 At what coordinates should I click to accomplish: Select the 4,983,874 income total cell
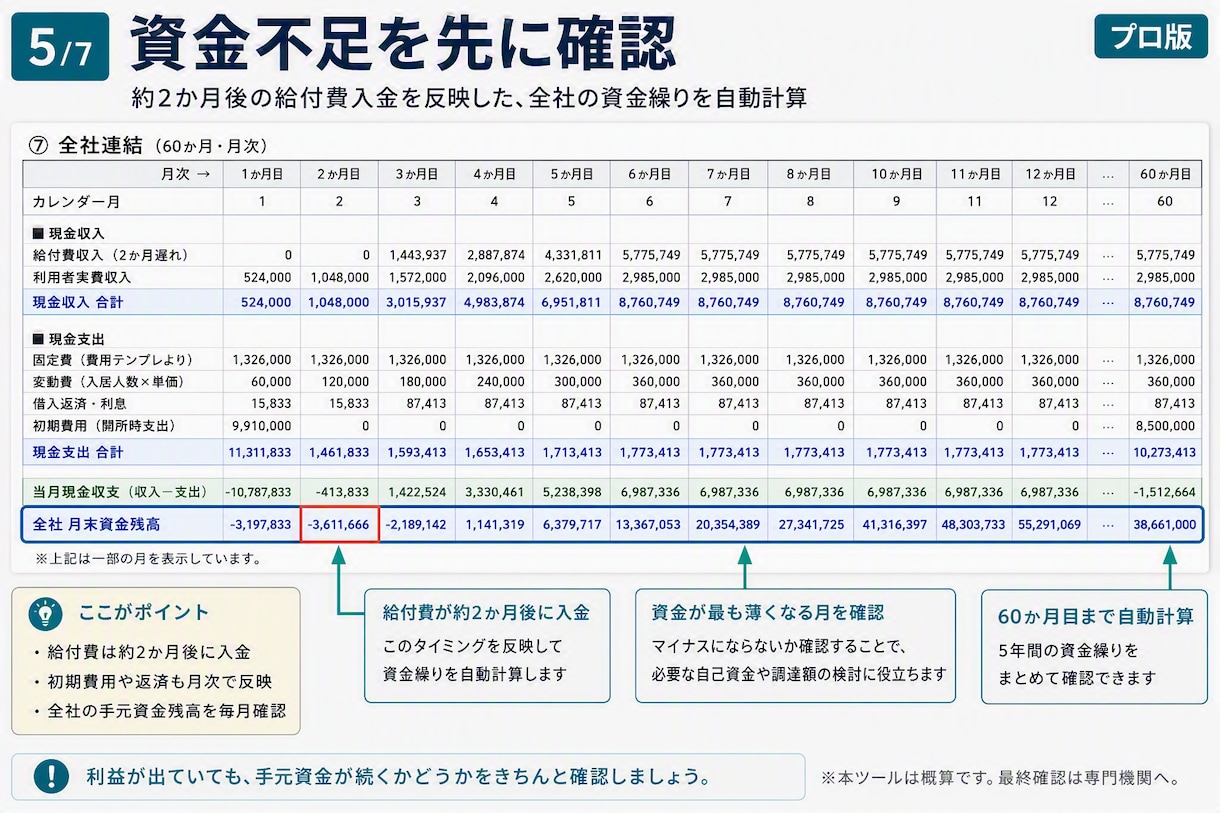pyautogui.click(x=494, y=301)
